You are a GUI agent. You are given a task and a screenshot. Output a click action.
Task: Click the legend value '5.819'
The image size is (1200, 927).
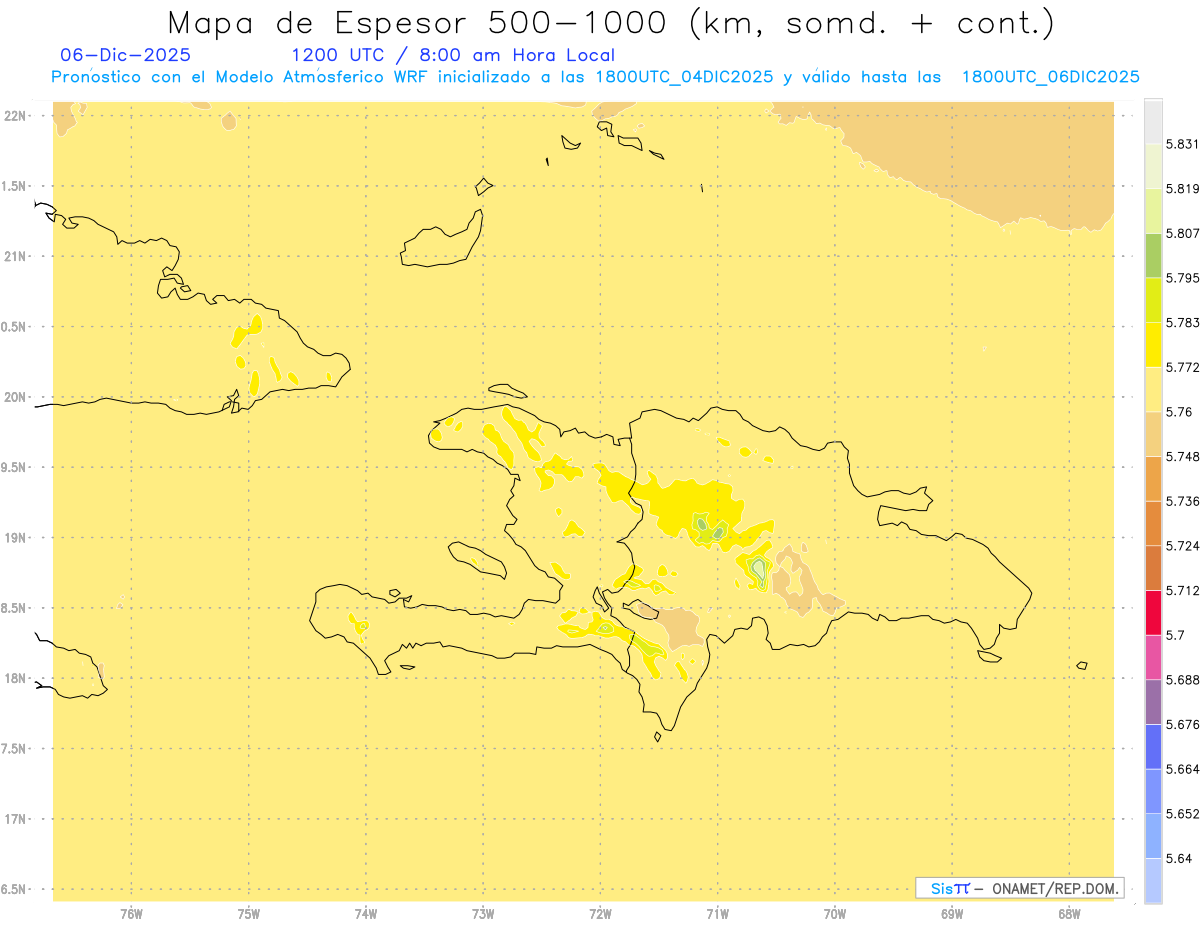1183,189
